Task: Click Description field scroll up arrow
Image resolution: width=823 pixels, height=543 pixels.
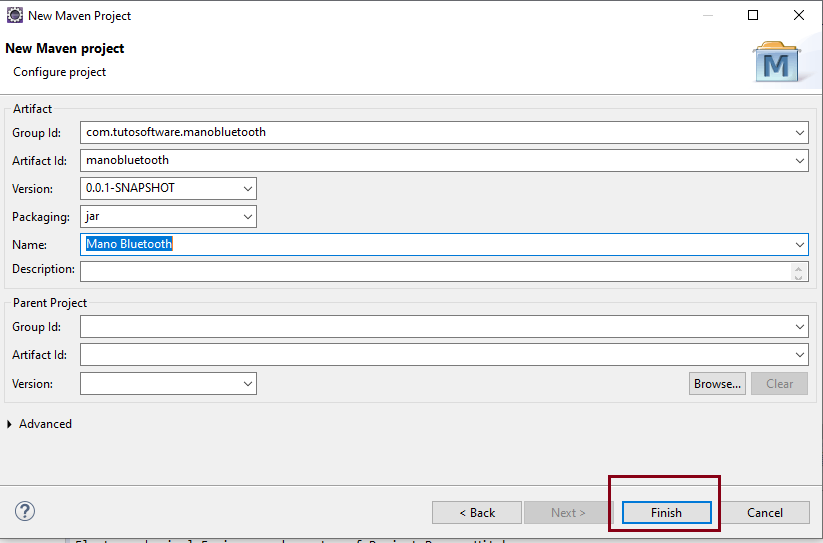Action: [x=798, y=268]
